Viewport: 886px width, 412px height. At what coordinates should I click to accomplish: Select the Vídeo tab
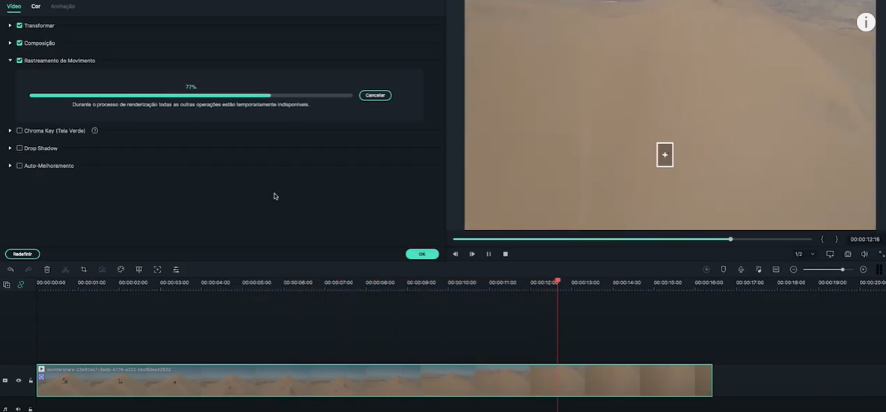(14, 6)
